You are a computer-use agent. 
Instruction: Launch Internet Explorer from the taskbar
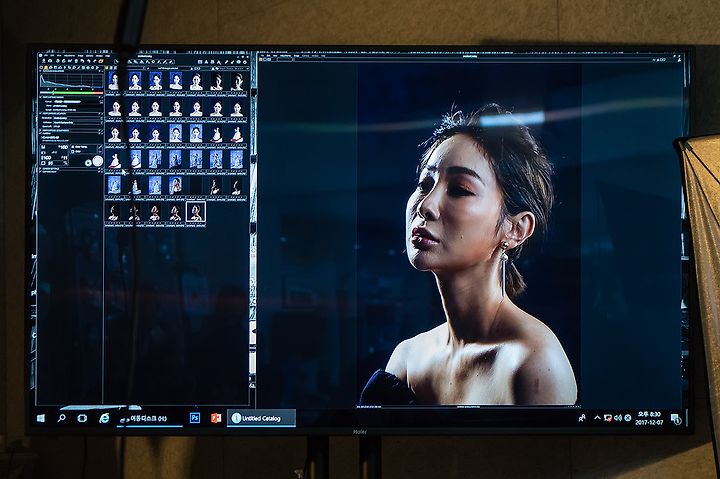(104, 418)
